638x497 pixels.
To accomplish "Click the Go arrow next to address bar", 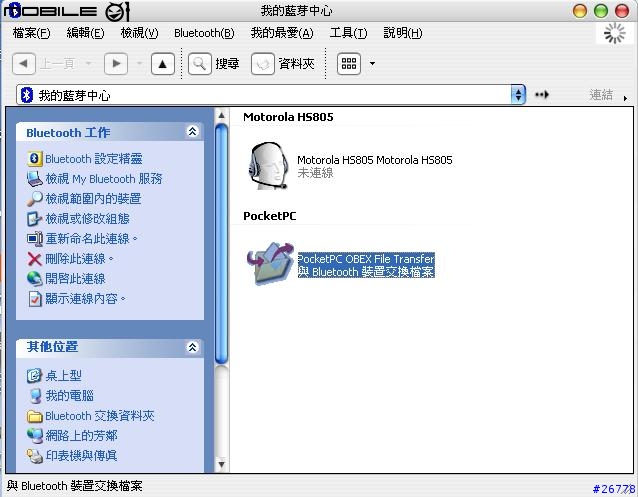I will click(x=542, y=95).
